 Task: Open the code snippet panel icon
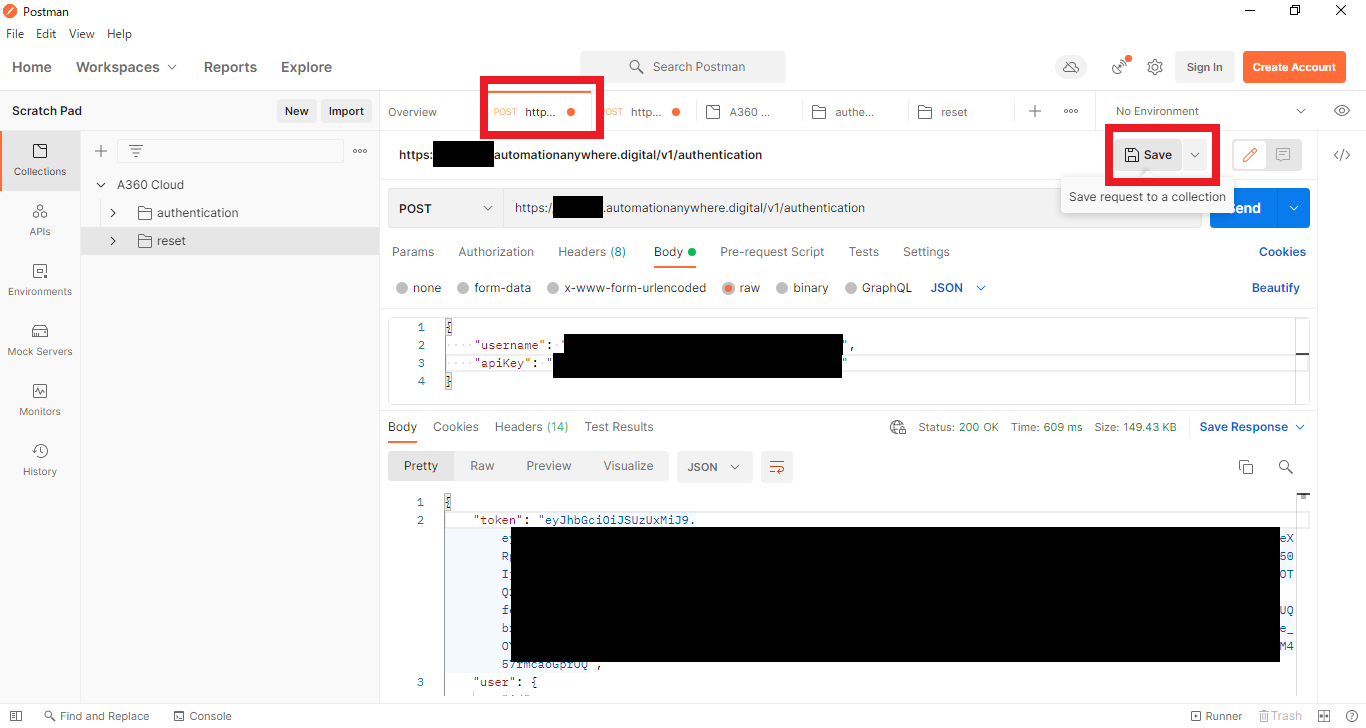[1342, 155]
